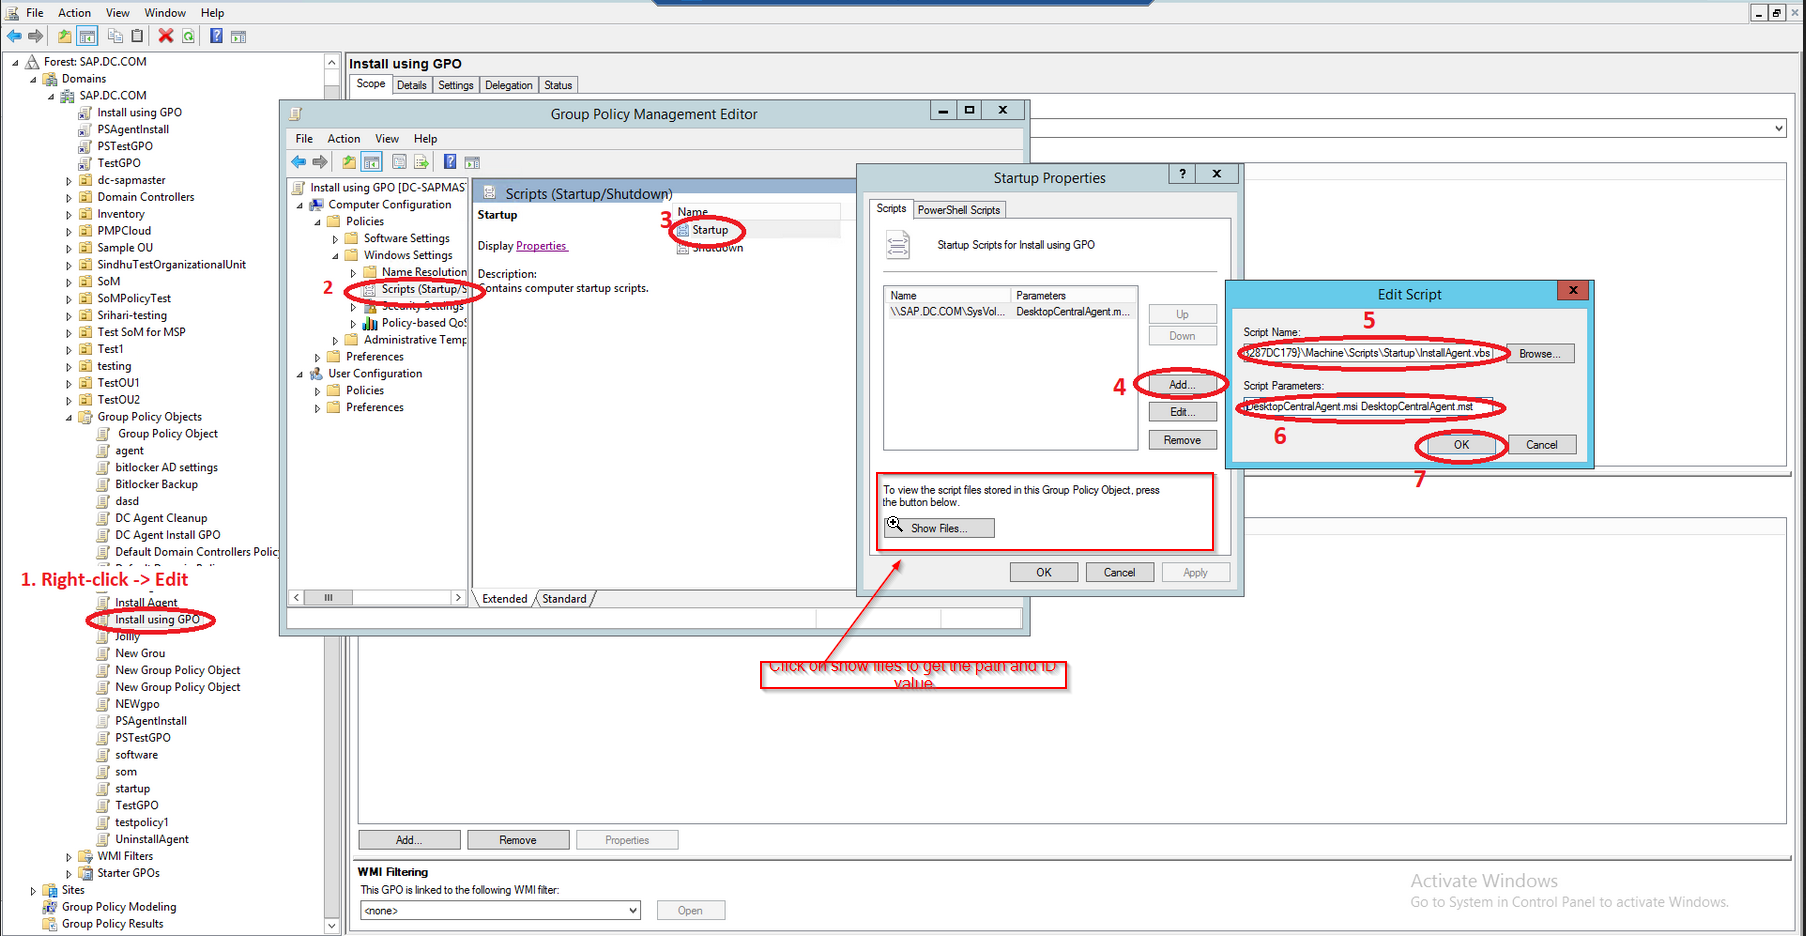Switch to Details tab
Screen dimensions: 1806x936
click(411, 85)
